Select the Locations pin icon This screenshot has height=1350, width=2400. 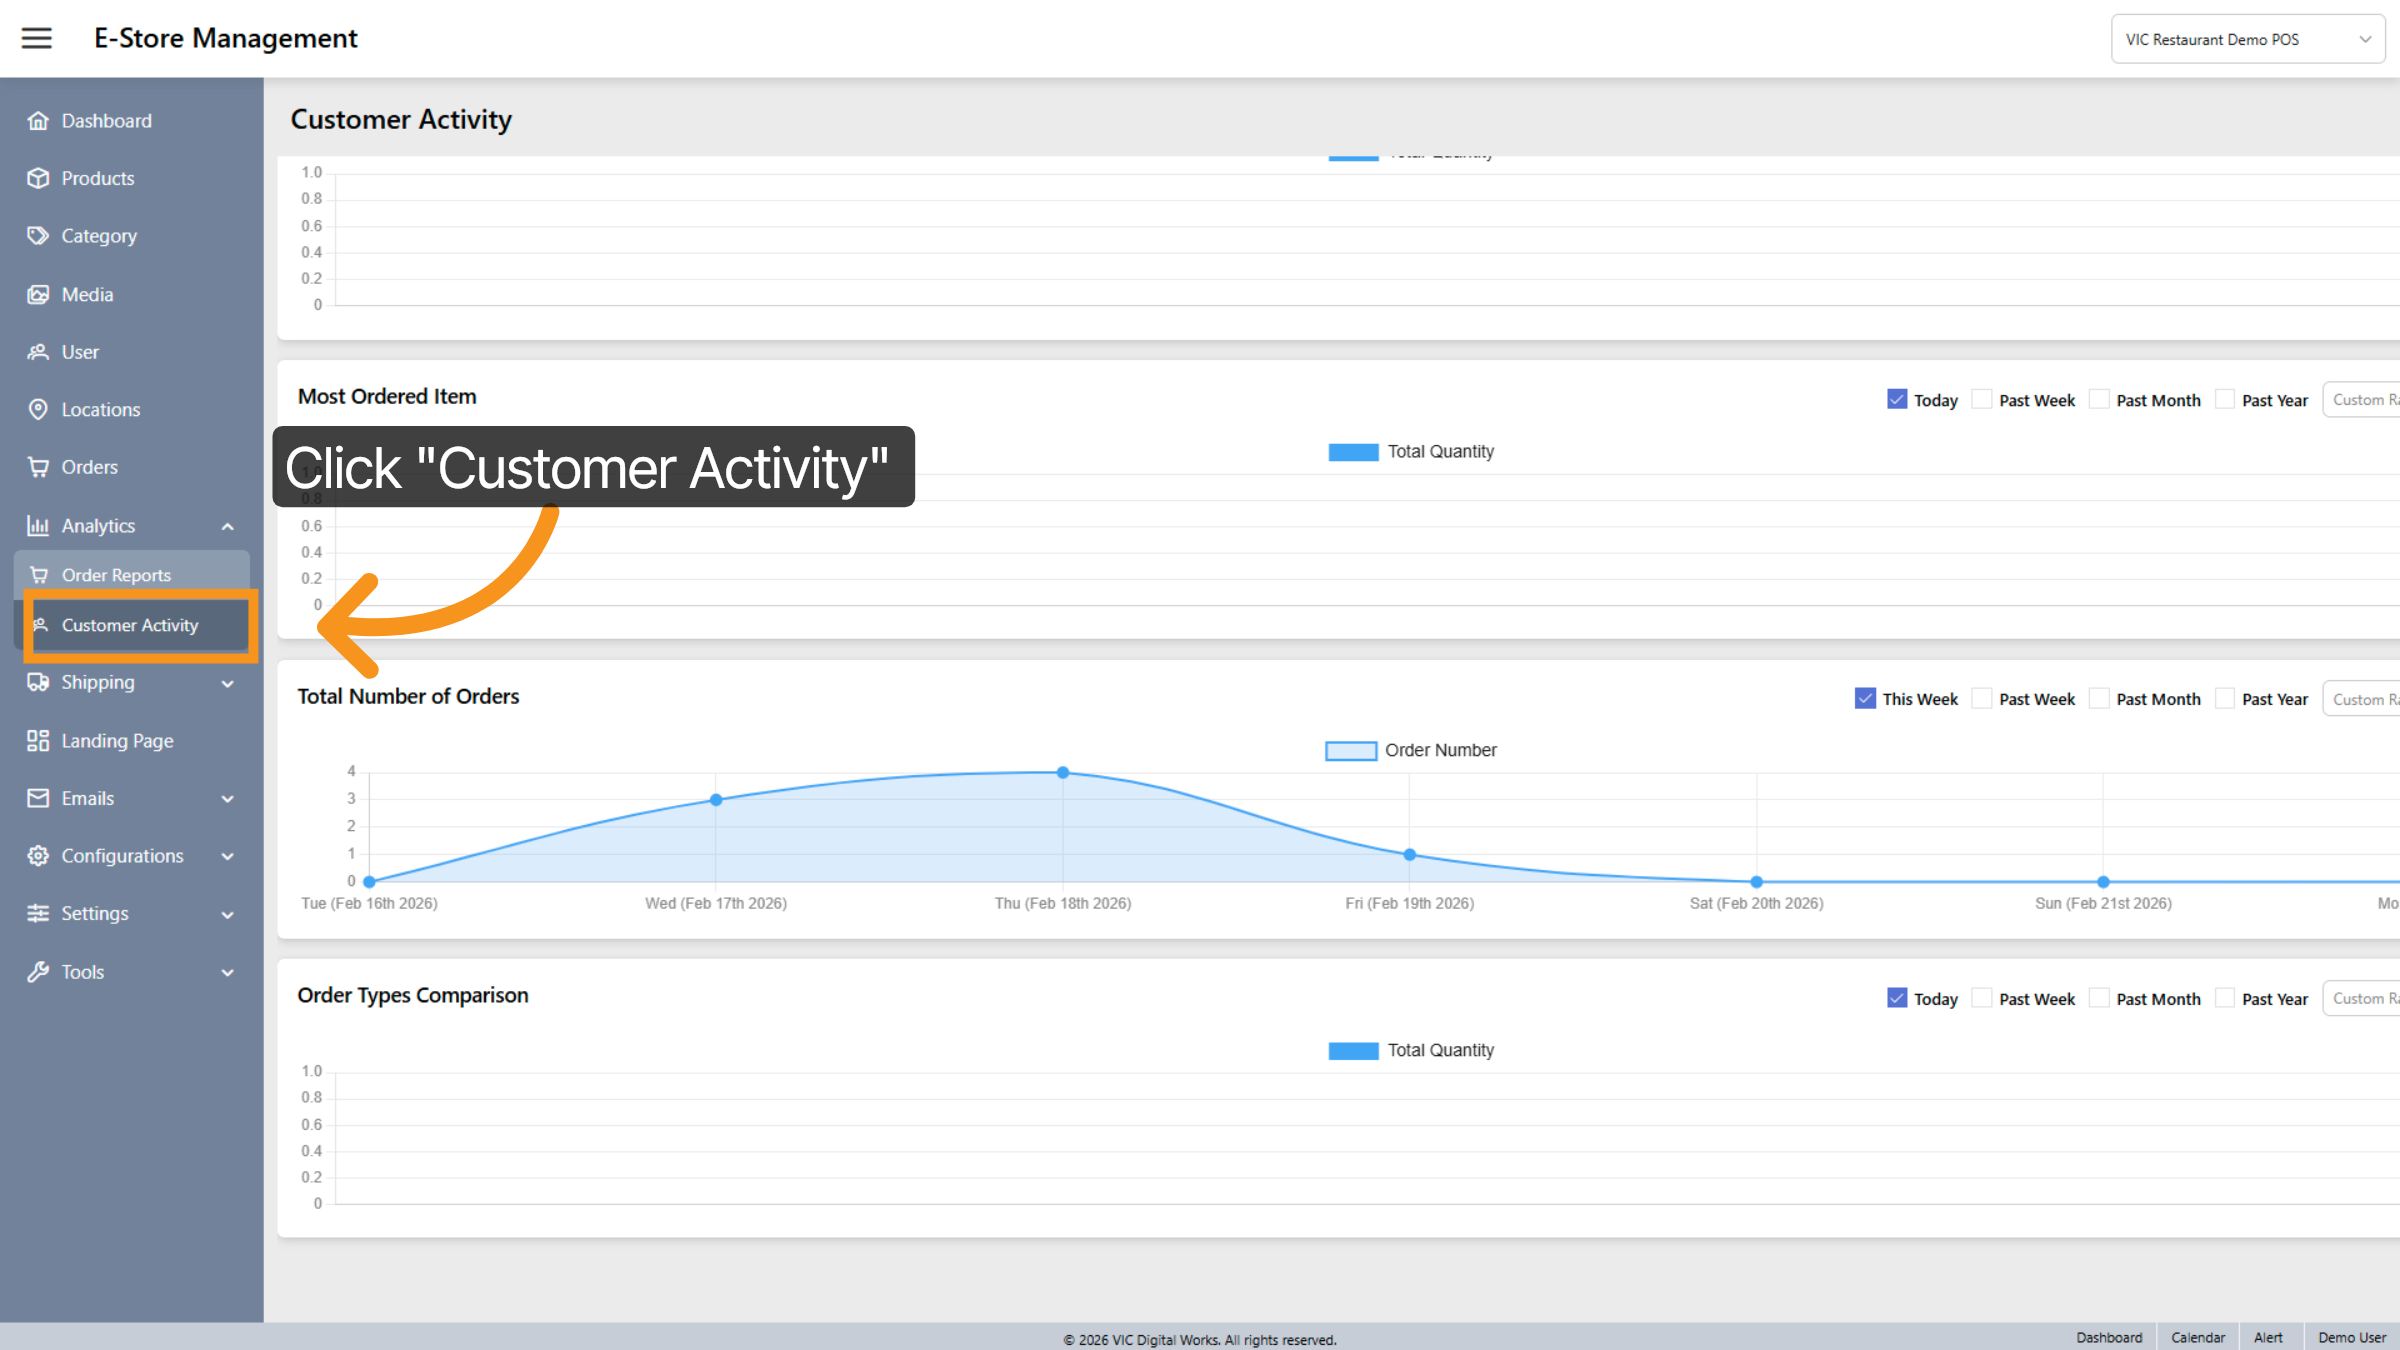pos(38,409)
